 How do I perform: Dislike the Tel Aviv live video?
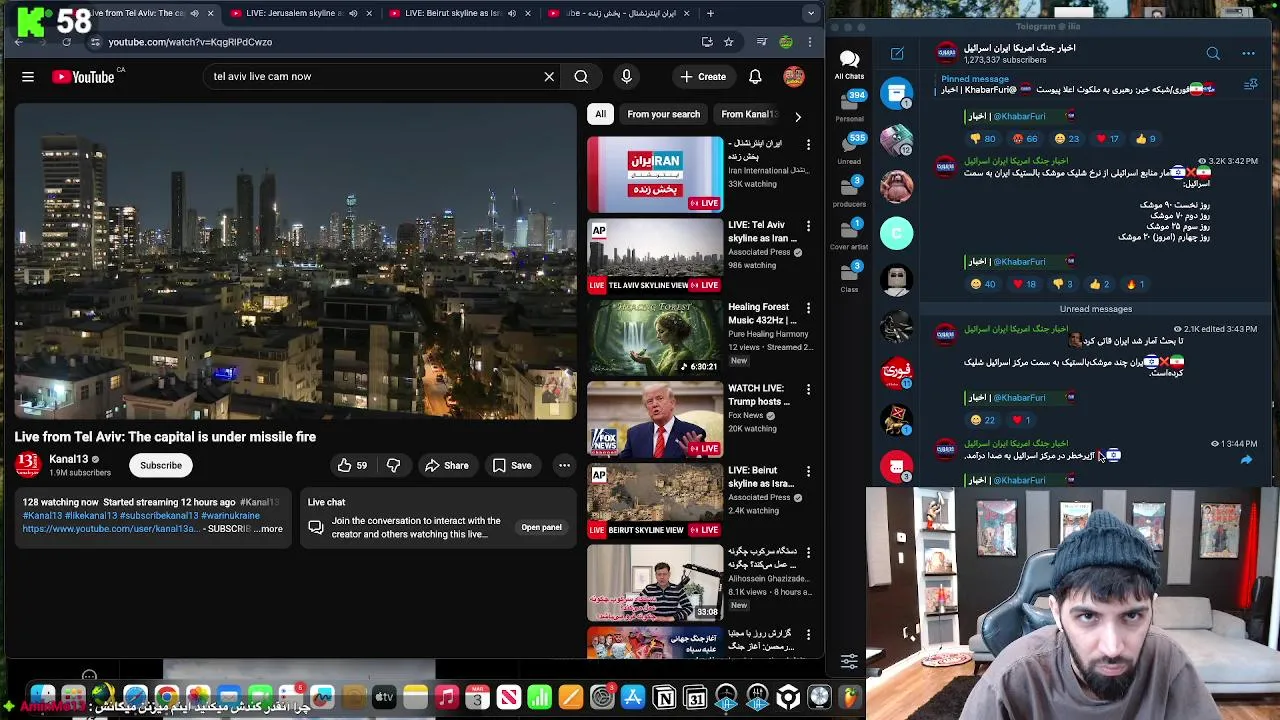point(393,465)
